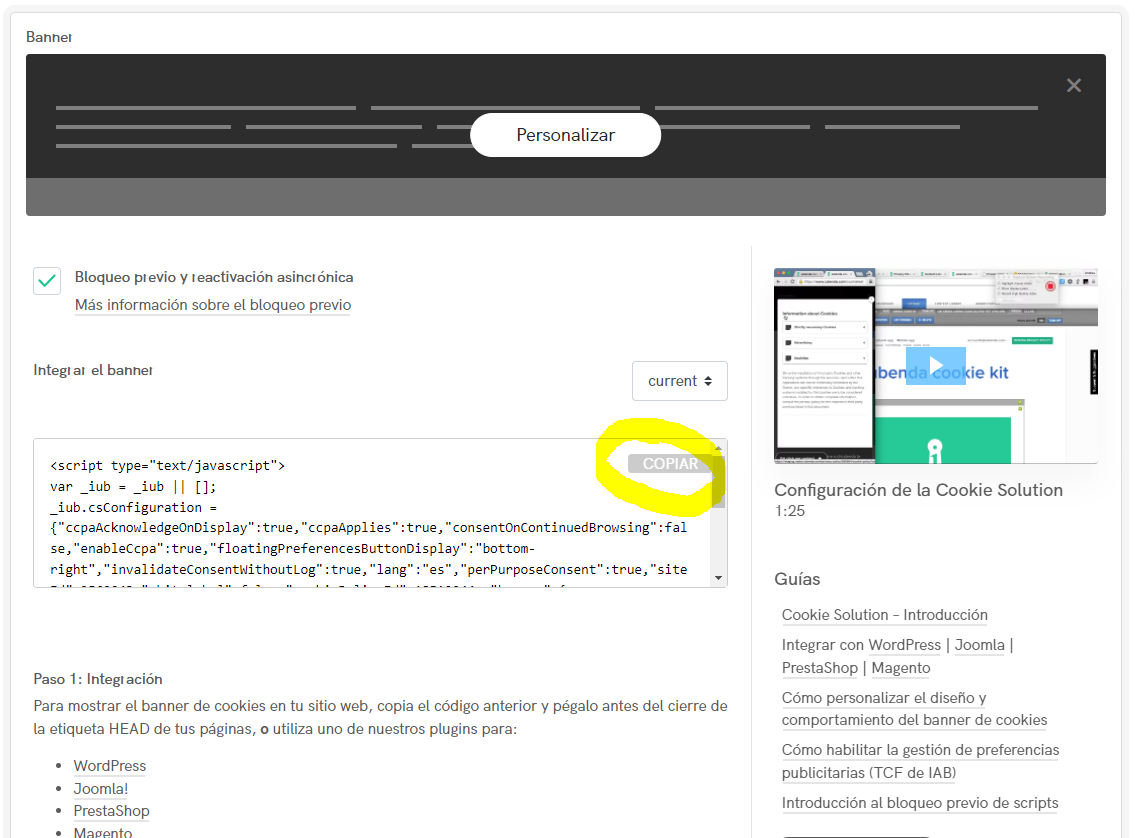The height and width of the screenshot is (838, 1140).
Task: Play the Cookie Solution configuration video
Action: click(935, 366)
